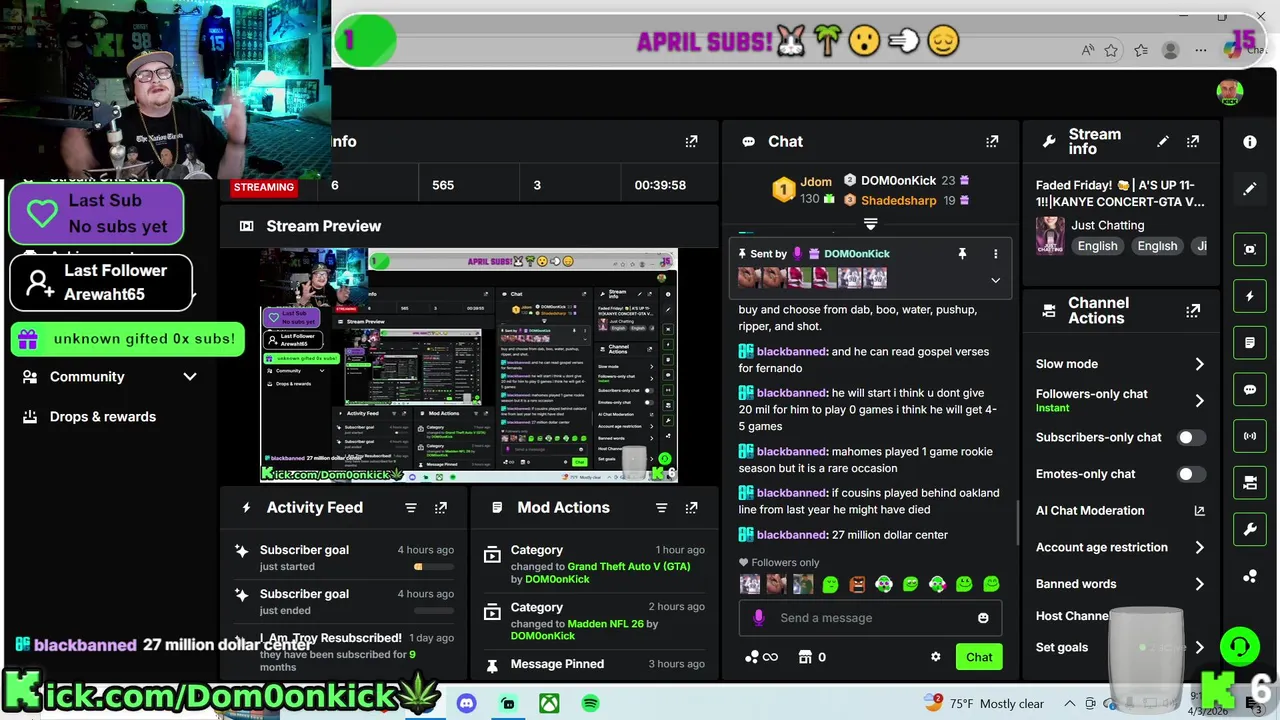Click blackbanned's '27 million dollar center' message
The height and width of the screenshot is (720, 1280).
tap(843, 535)
